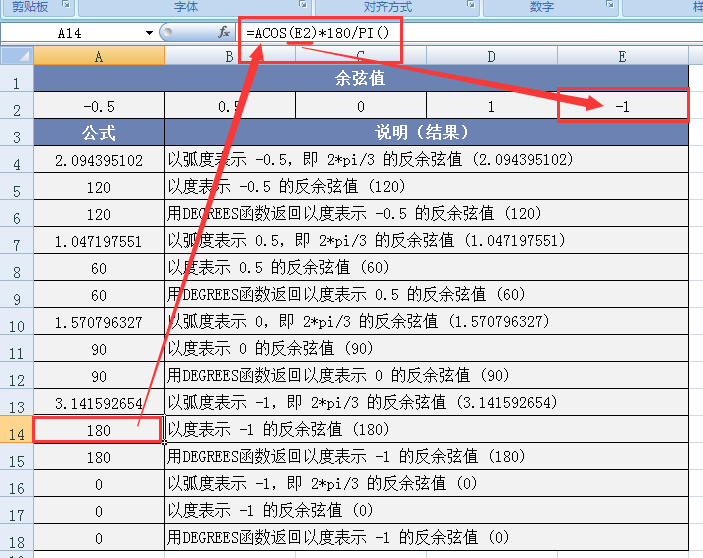Expand the Name Box dropdown arrow

pyautogui.click(x=149, y=33)
